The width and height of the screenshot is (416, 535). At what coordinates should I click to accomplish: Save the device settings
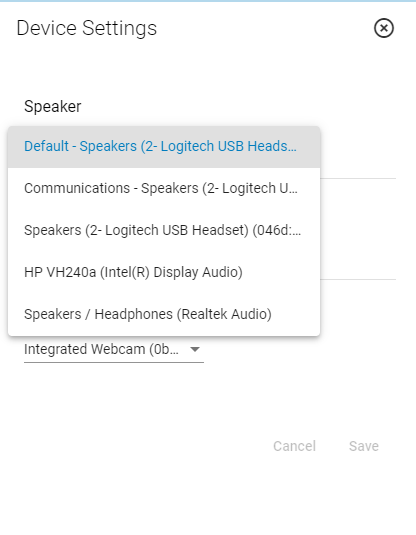pyautogui.click(x=363, y=446)
